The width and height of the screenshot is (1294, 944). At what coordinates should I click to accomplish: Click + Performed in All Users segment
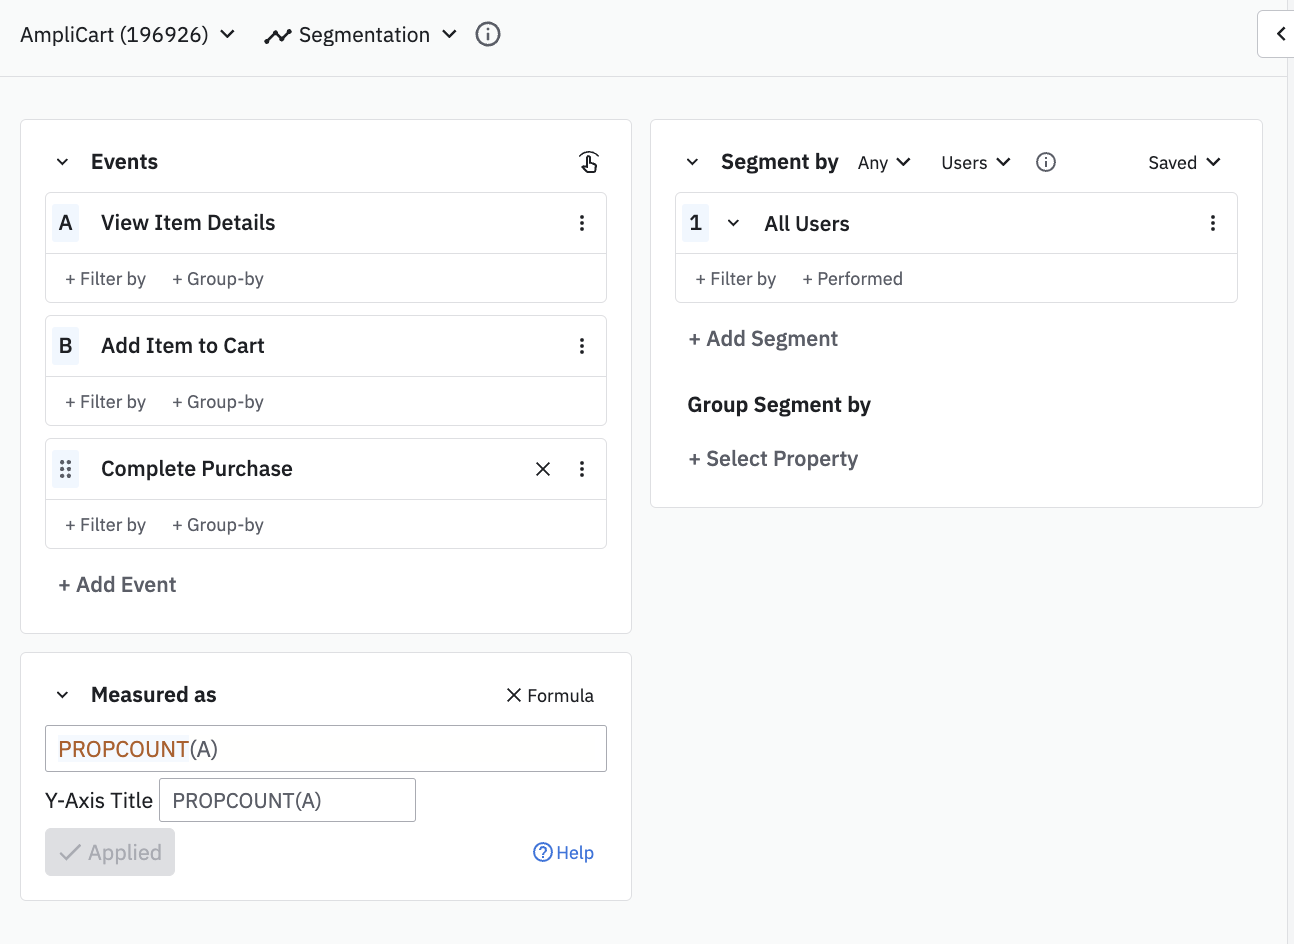tap(852, 279)
